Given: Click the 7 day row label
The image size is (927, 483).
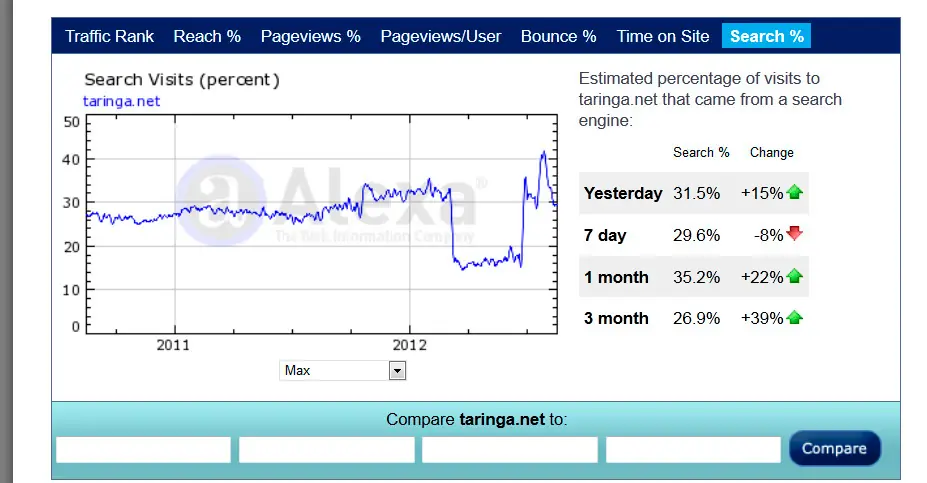Looking at the screenshot, I should click(605, 235).
